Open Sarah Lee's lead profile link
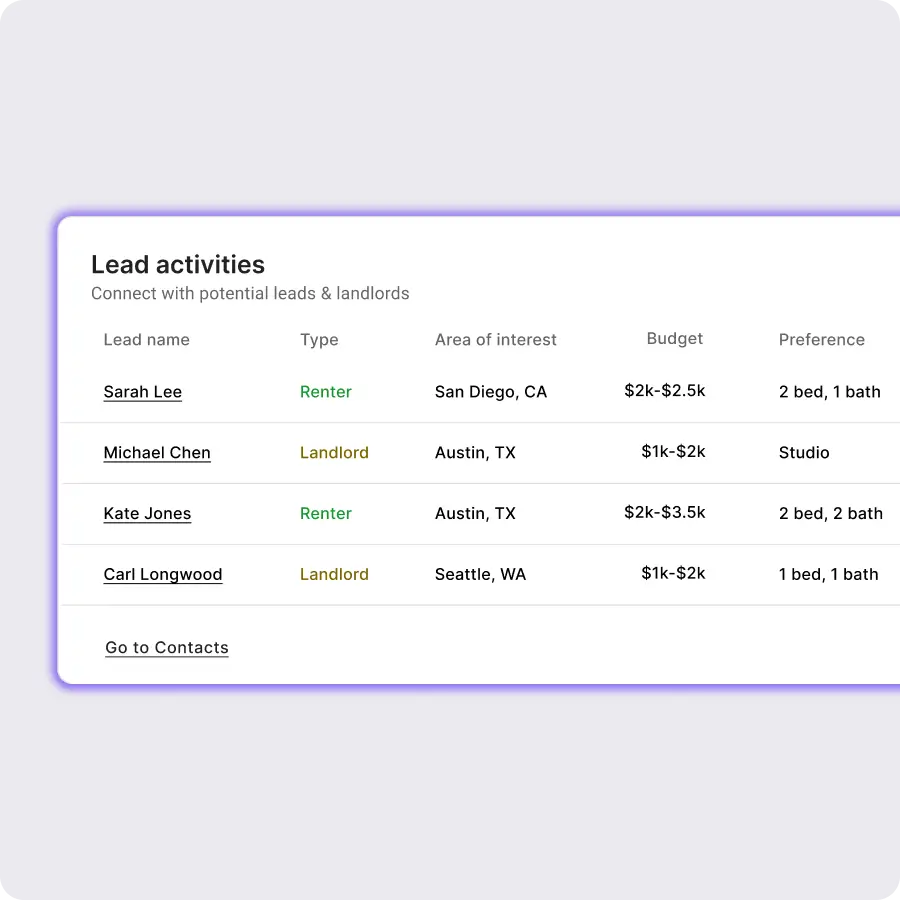This screenshot has width=900, height=900. [142, 392]
